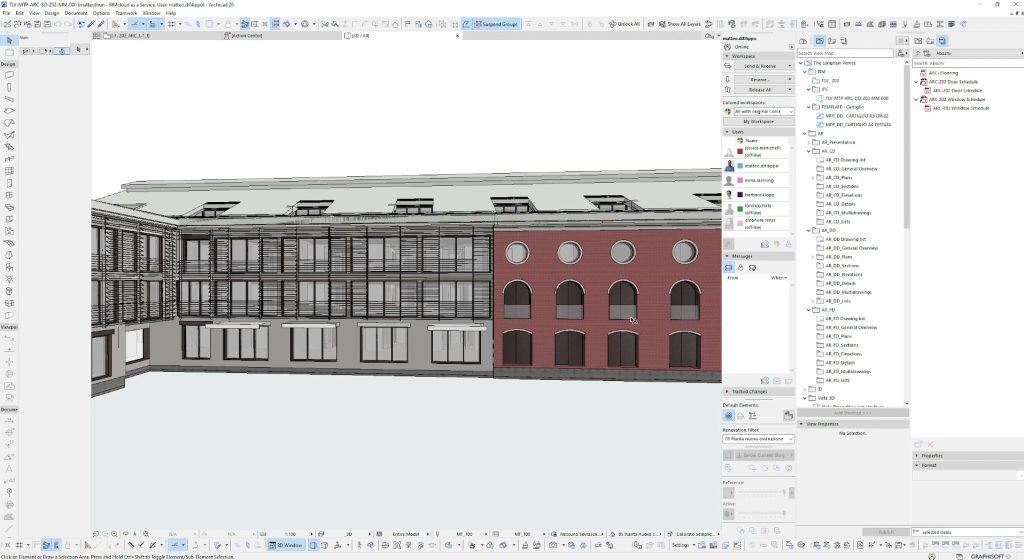
Task: Open the View Map icon in Navigator
Action: click(x=819, y=40)
